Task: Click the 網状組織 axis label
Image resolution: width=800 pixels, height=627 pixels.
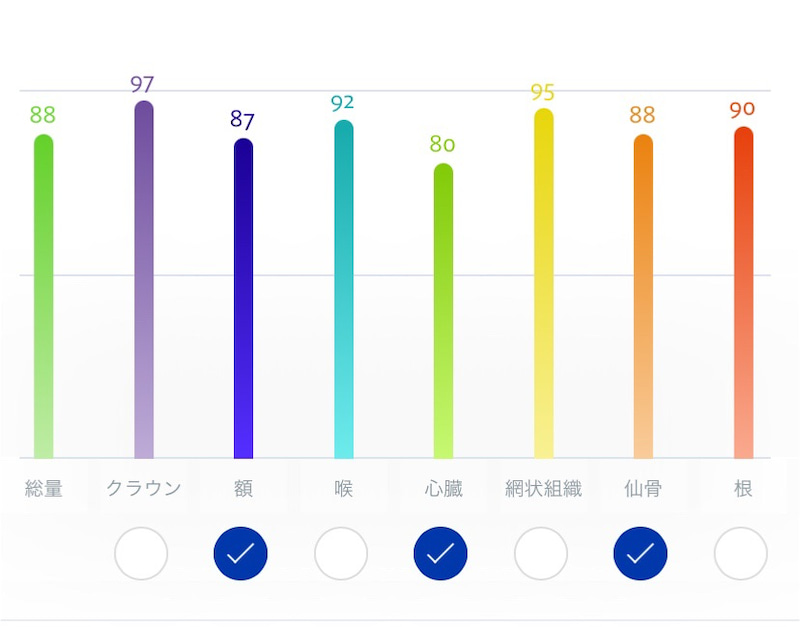Action: (543, 489)
